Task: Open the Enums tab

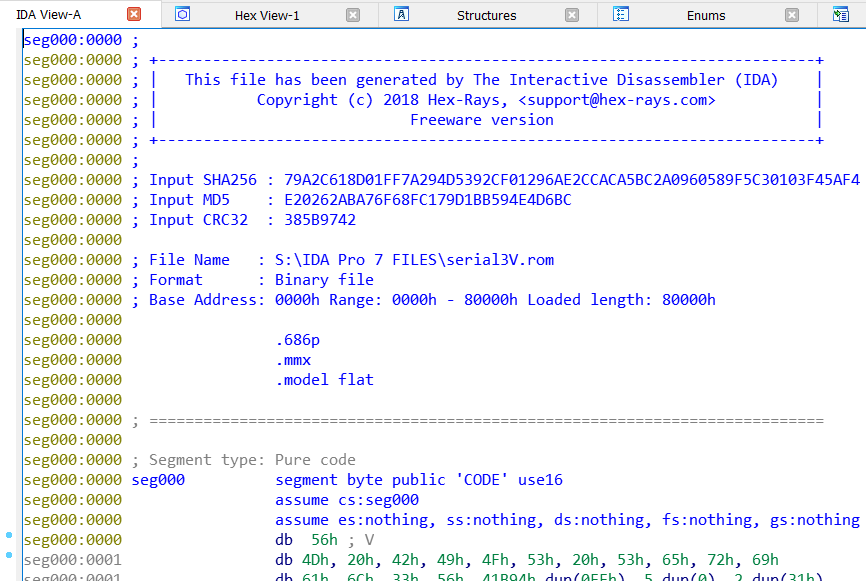Action: coord(706,15)
